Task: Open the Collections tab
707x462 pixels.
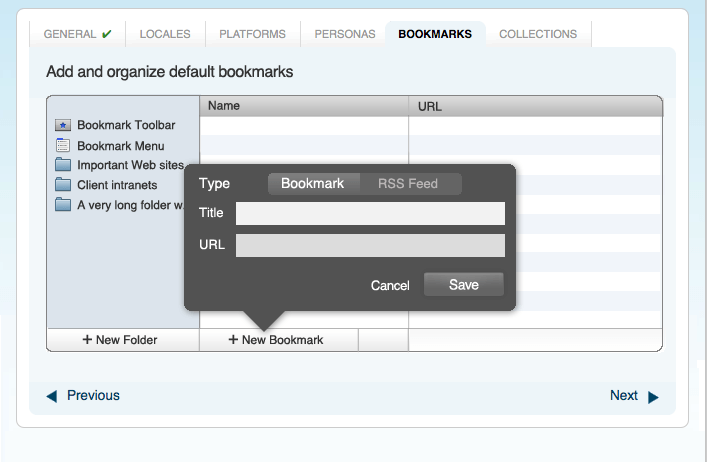Action: click(537, 34)
